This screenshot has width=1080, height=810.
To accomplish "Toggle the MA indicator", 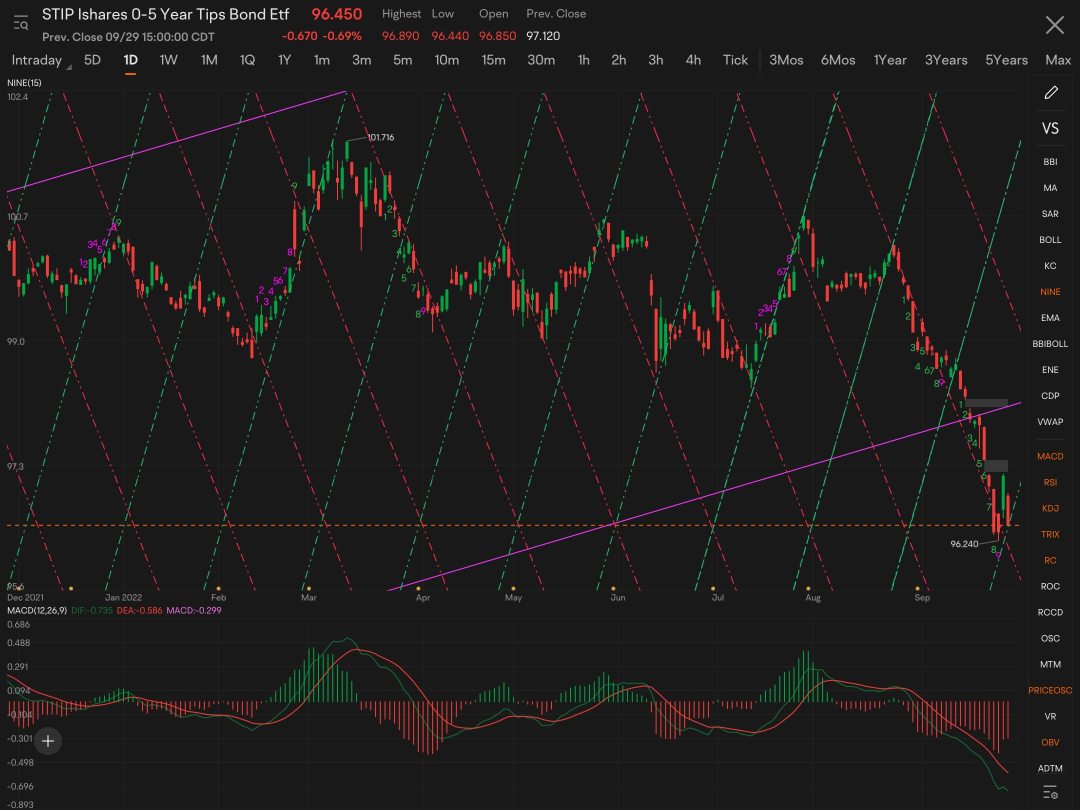I will click(1050, 187).
